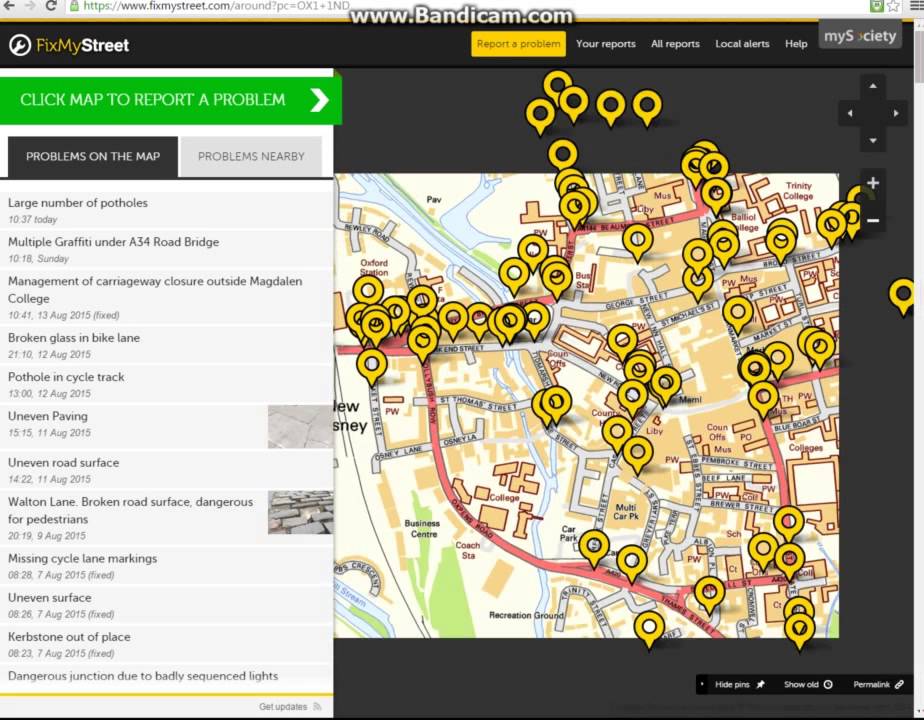This screenshot has width=924, height=720.
Task: Pan the map up arrow
Action: click(x=873, y=86)
